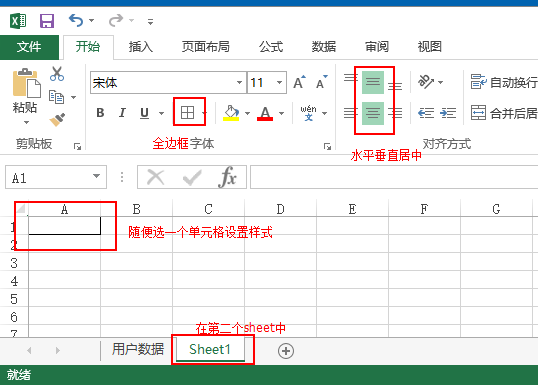Click the text orientation icon
Viewport: 538px width, 385px height.
[426, 82]
